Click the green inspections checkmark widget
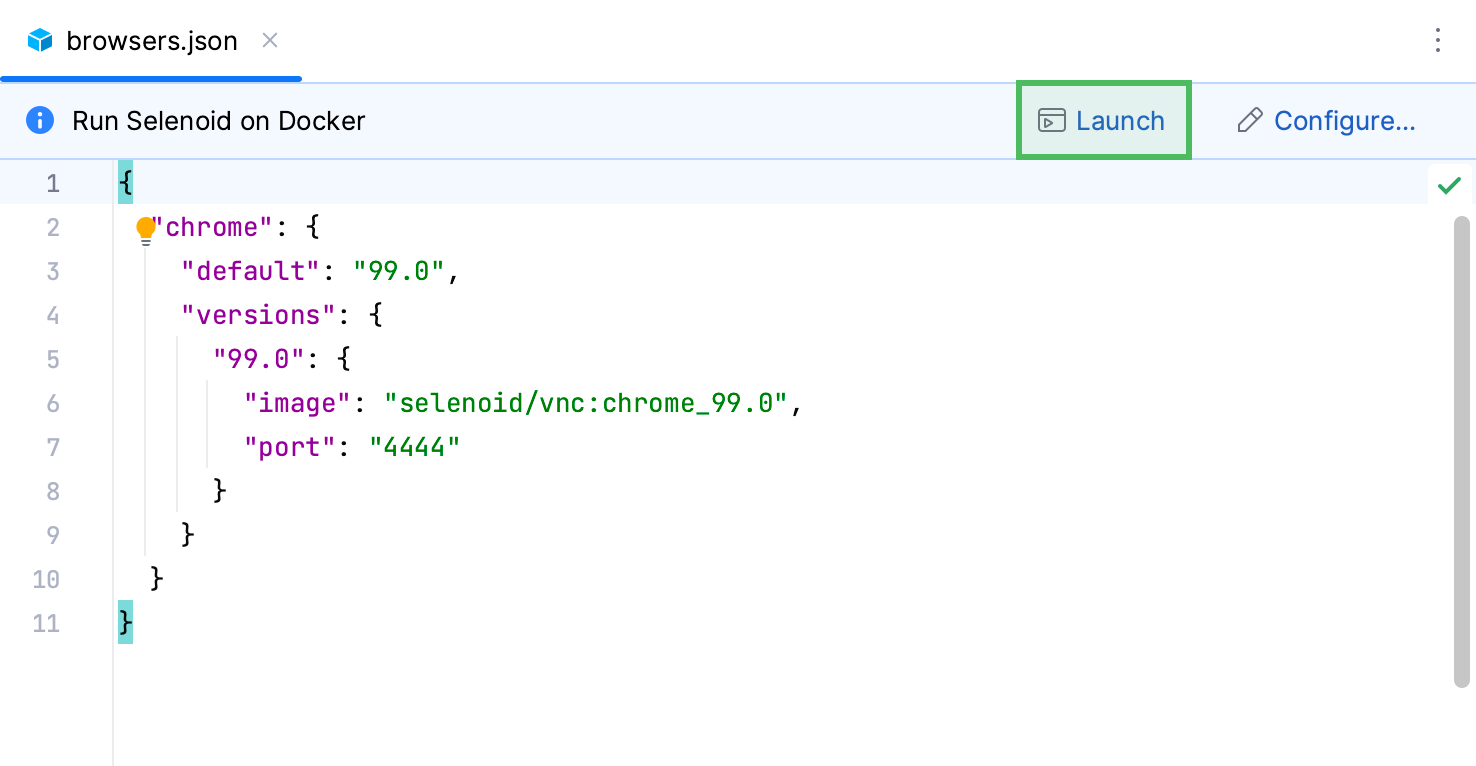 tap(1449, 184)
